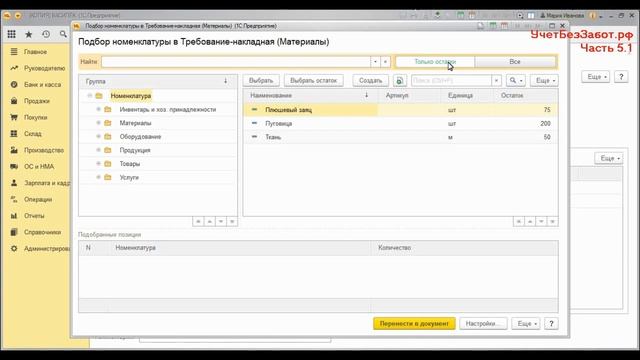Open Зарплата и кадры section
The image size is (640, 360).
click(47, 183)
